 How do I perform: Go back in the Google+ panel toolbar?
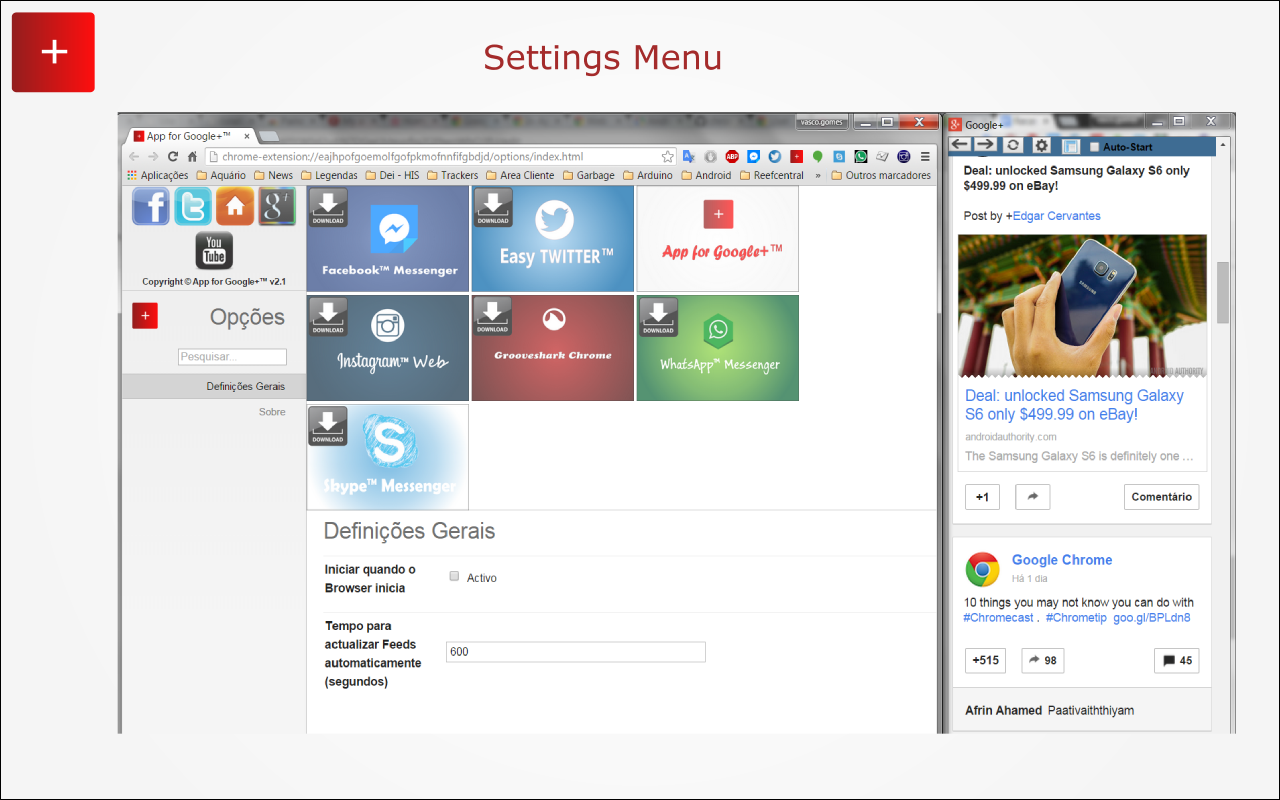pos(960,146)
